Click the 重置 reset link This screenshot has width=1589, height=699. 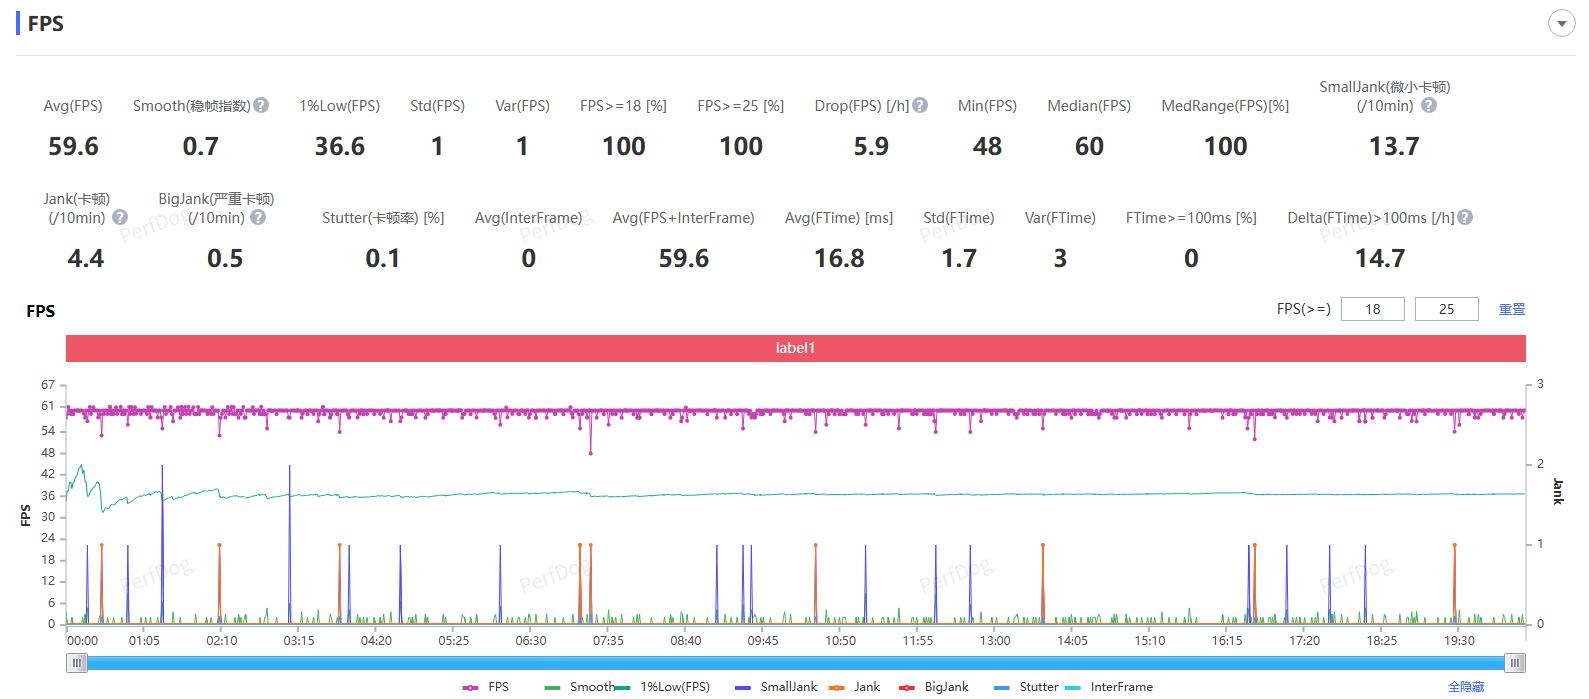[1511, 310]
